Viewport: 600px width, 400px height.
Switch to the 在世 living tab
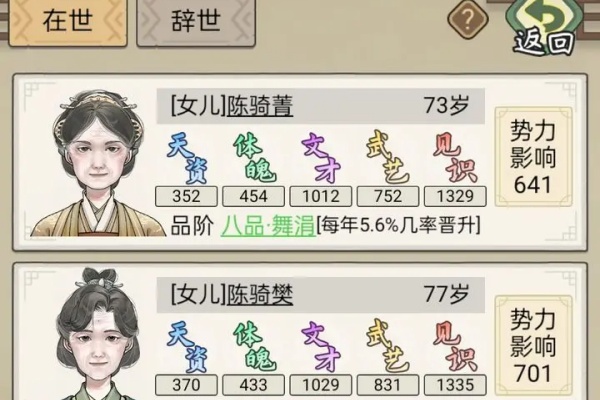pyautogui.click(x=68, y=23)
